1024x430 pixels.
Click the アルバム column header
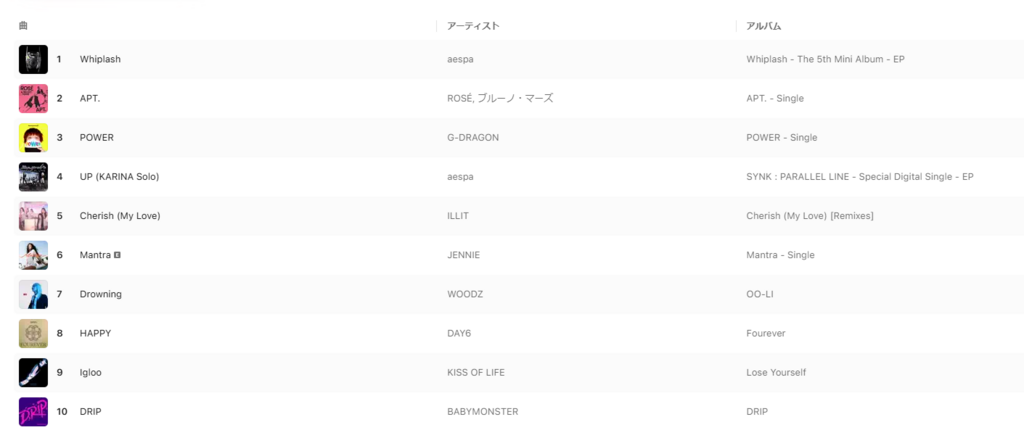(763, 25)
